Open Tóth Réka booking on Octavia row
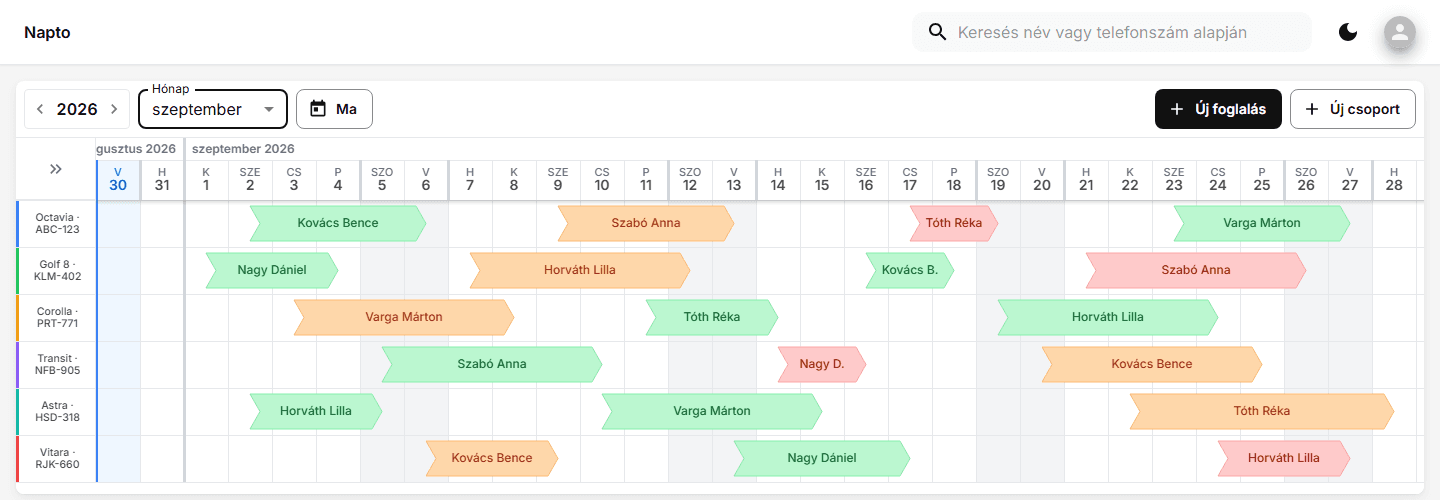This screenshot has width=1440, height=500. click(954, 223)
